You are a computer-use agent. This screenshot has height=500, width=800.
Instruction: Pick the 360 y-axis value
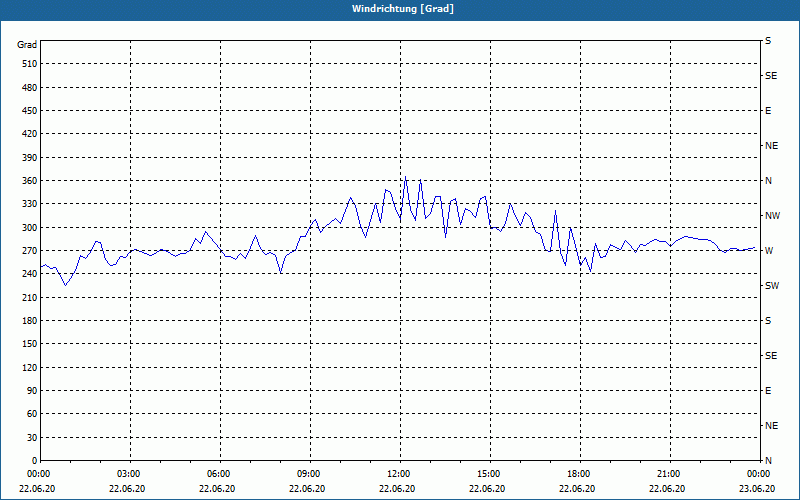coord(30,181)
